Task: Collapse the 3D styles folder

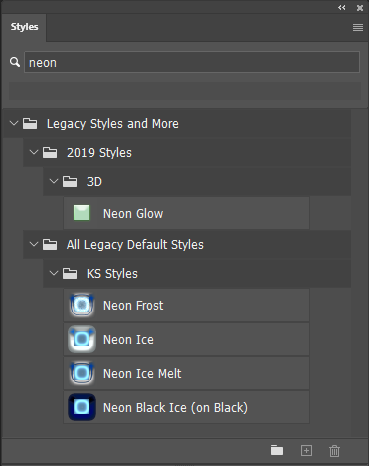Action: pos(54,181)
